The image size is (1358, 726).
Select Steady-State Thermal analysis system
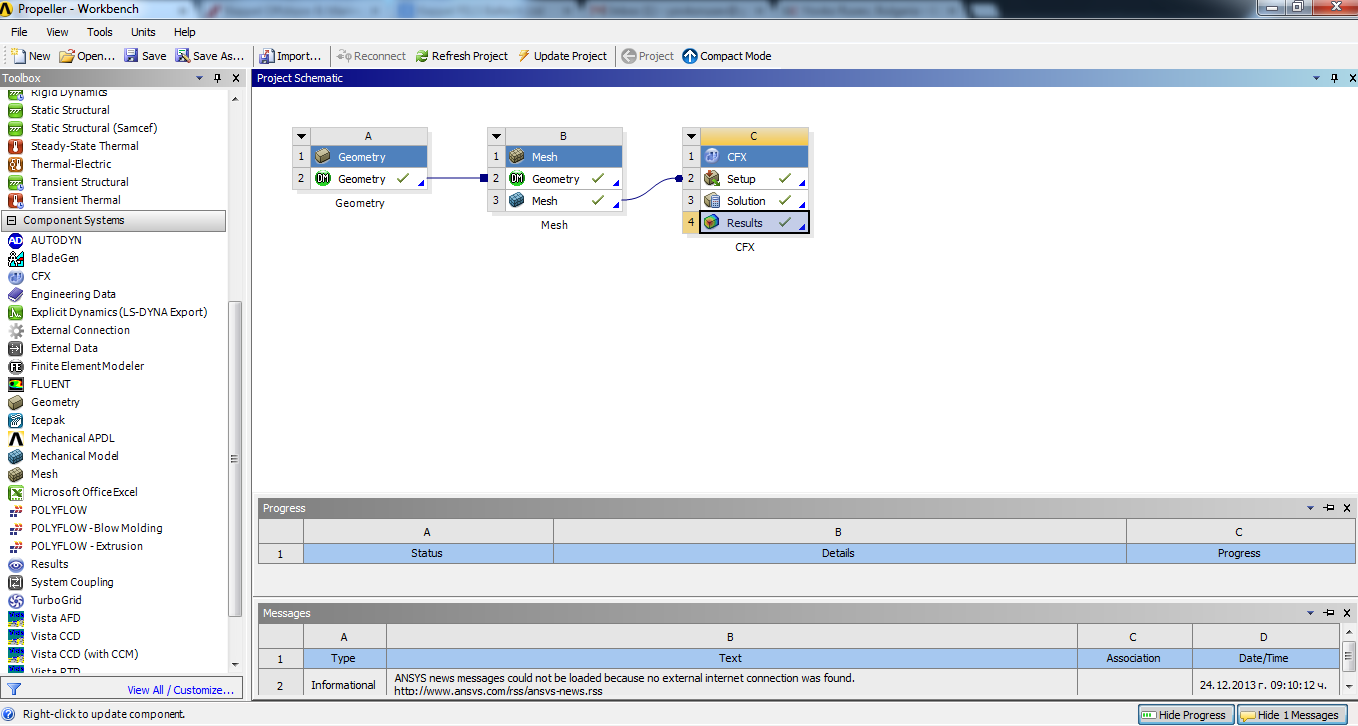coord(84,146)
